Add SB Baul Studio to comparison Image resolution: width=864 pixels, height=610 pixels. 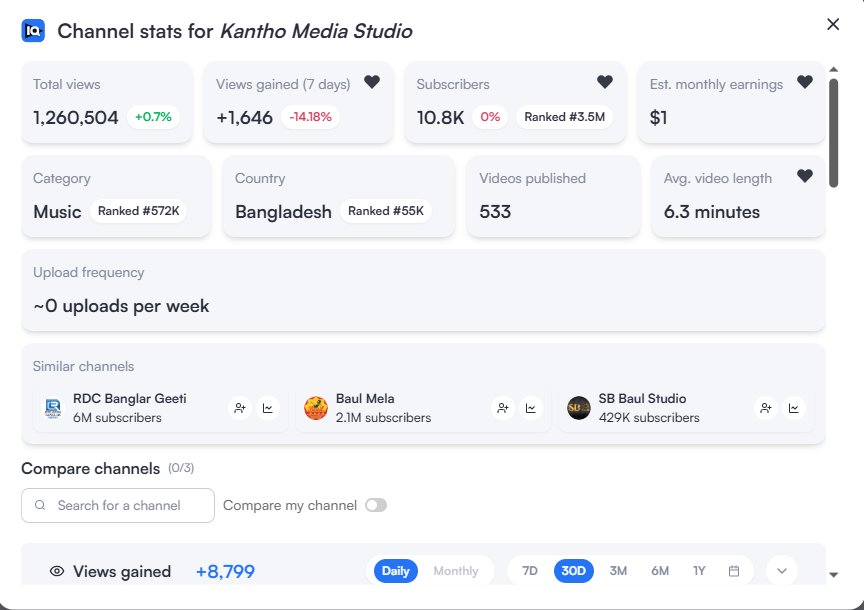[x=766, y=408]
